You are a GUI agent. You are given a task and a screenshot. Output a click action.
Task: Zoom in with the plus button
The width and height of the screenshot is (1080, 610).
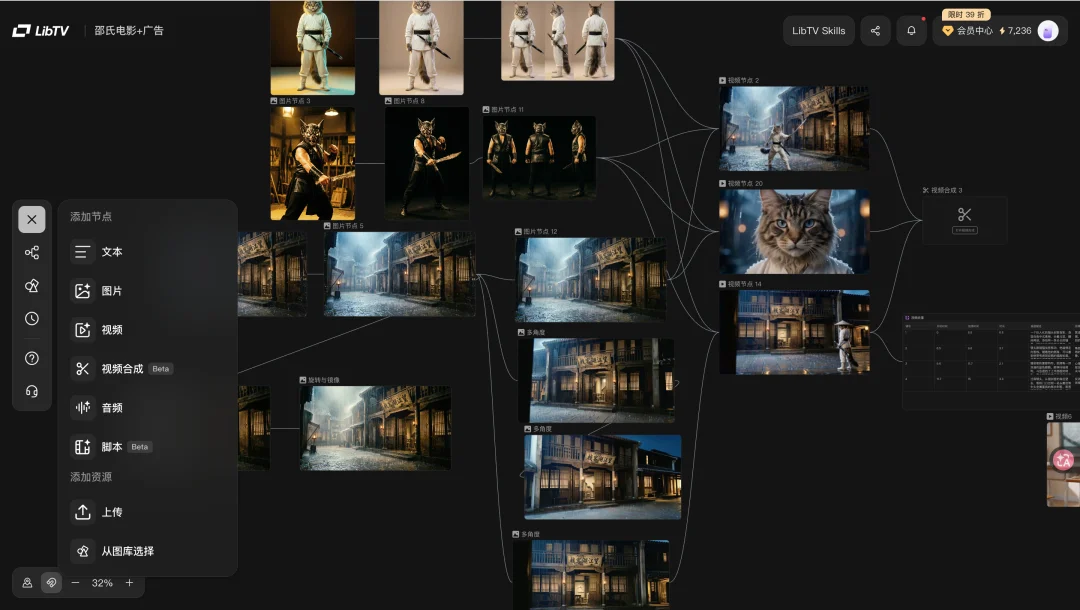coord(129,583)
